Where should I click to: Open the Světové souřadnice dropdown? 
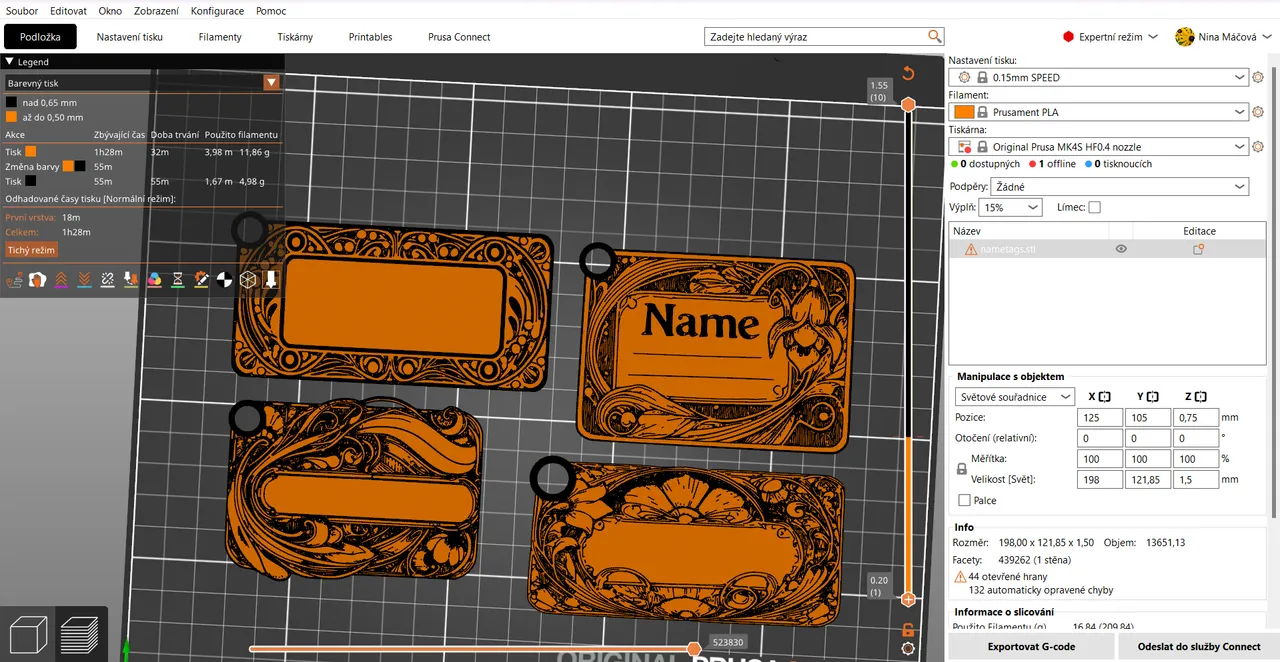tap(1014, 396)
